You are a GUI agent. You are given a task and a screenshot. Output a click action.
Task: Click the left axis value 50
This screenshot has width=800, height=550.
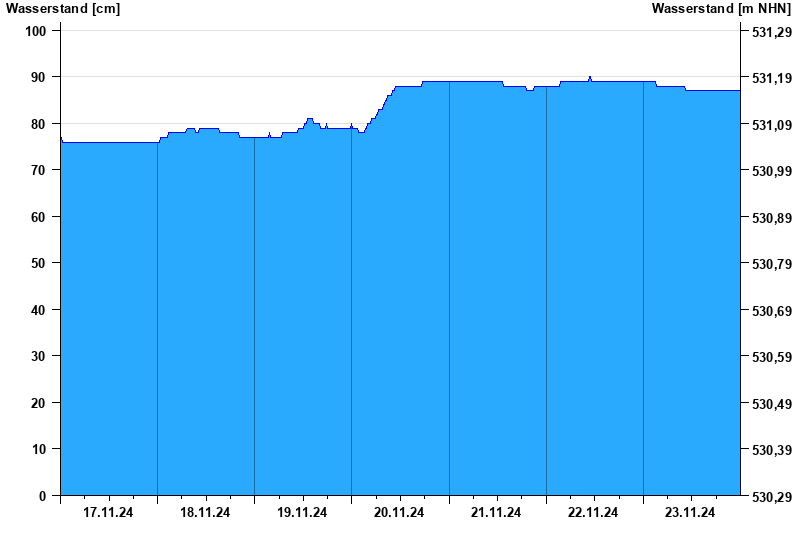click(38, 263)
